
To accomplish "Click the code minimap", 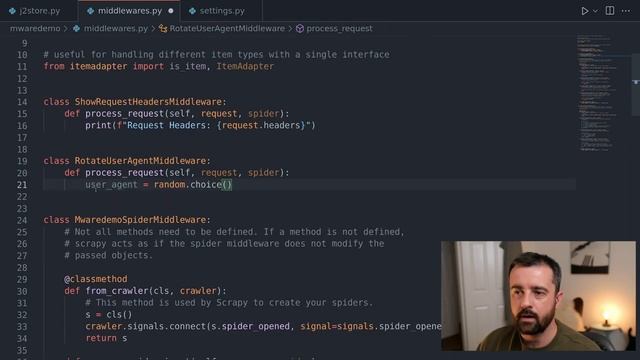I will pyautogui.click(x=598, y=94).
